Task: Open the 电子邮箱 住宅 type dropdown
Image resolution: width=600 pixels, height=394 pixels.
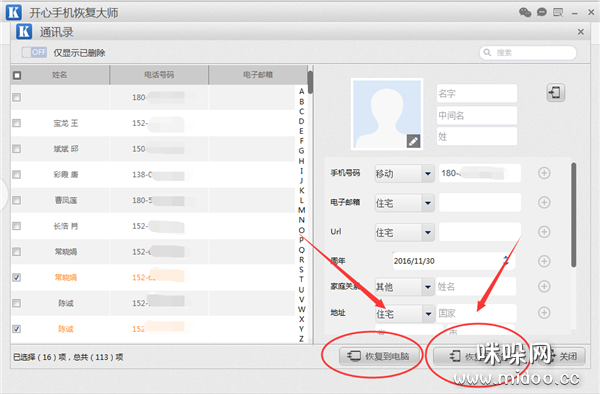Action: tap(404, 203)
